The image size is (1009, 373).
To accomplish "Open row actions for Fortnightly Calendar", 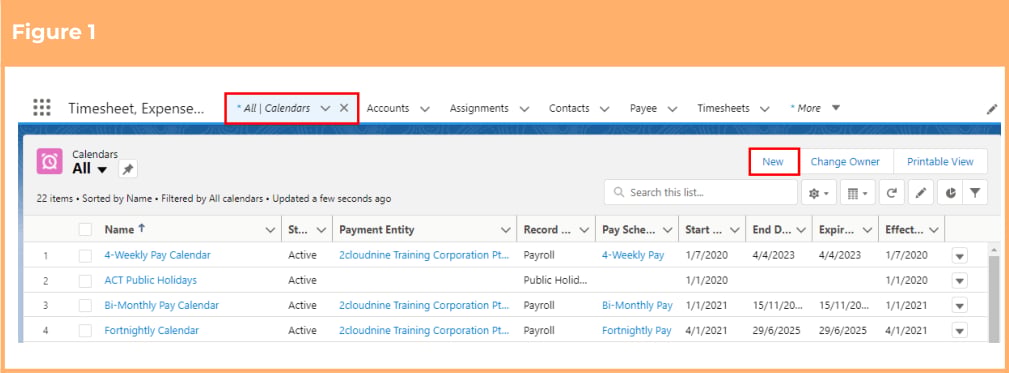I will (959, 331).
